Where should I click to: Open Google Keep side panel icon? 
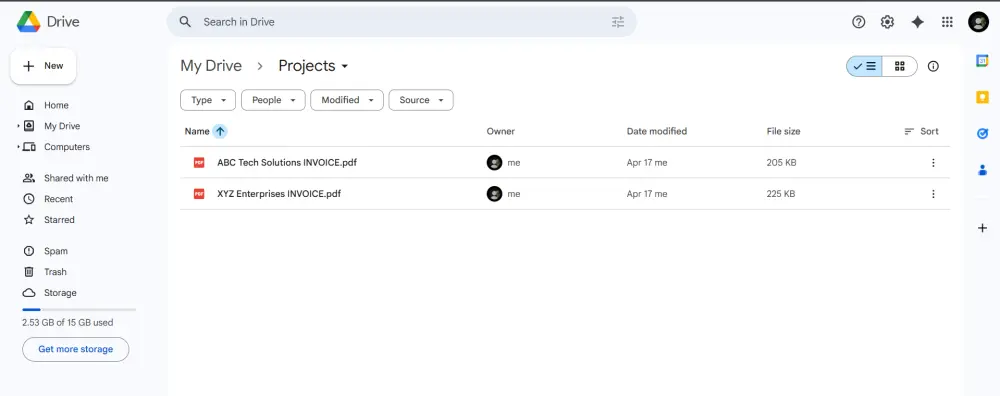click(982, 97)
